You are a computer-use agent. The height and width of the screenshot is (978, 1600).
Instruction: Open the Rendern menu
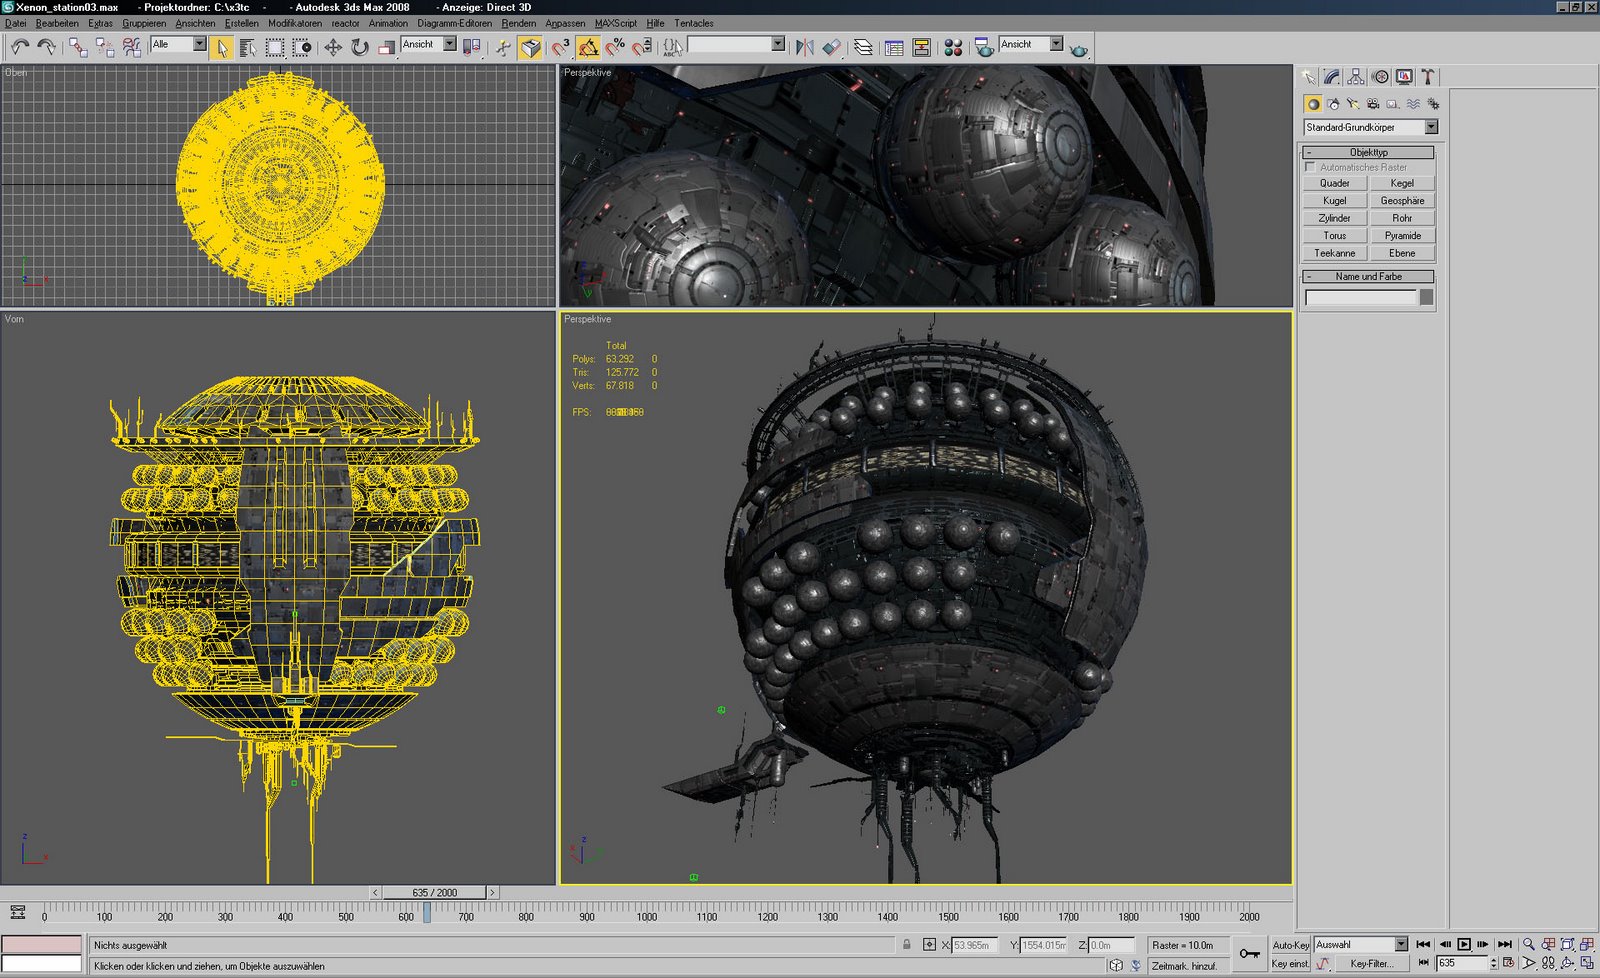click(x=518, y=23)
